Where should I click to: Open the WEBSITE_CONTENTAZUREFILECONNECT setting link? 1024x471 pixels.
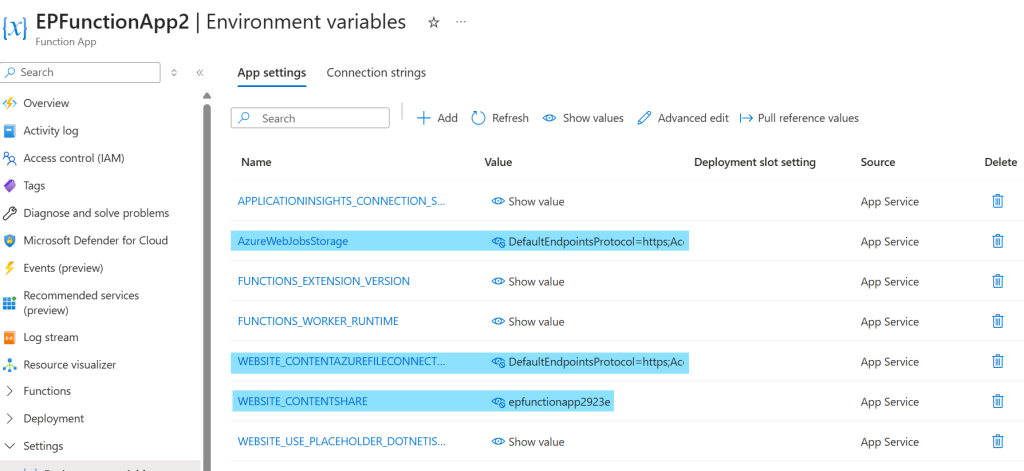[342, 361]
